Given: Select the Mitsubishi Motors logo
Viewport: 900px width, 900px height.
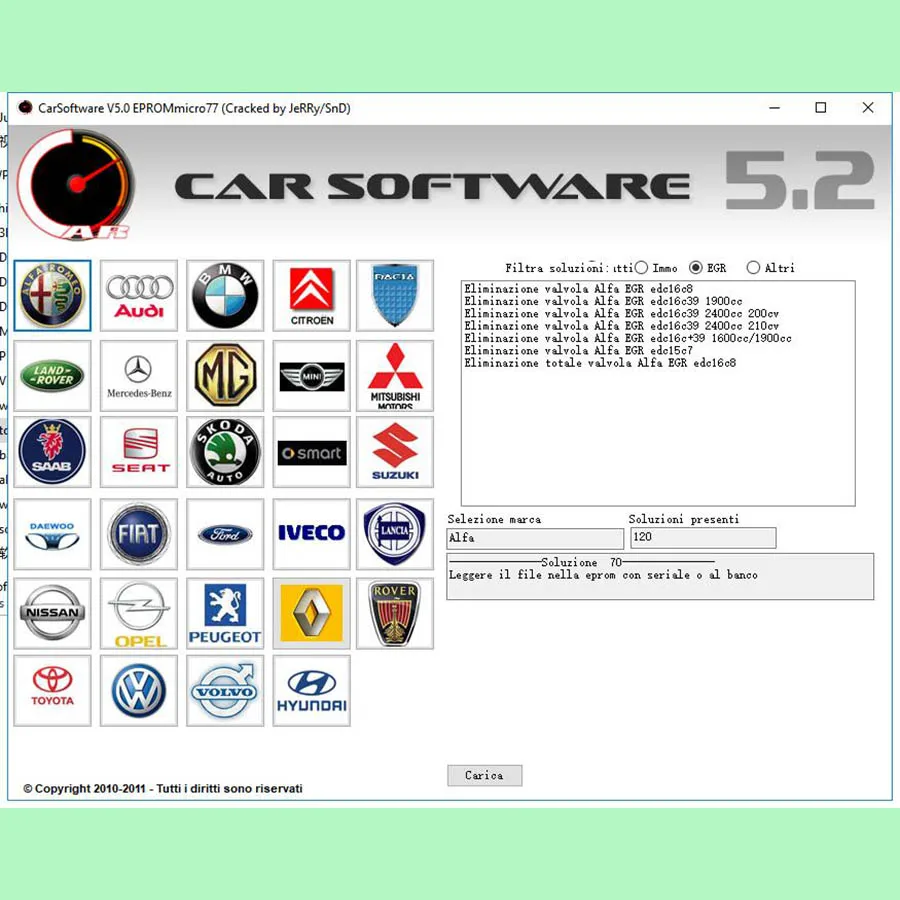Looking at the screenshot, I should 395,376.
